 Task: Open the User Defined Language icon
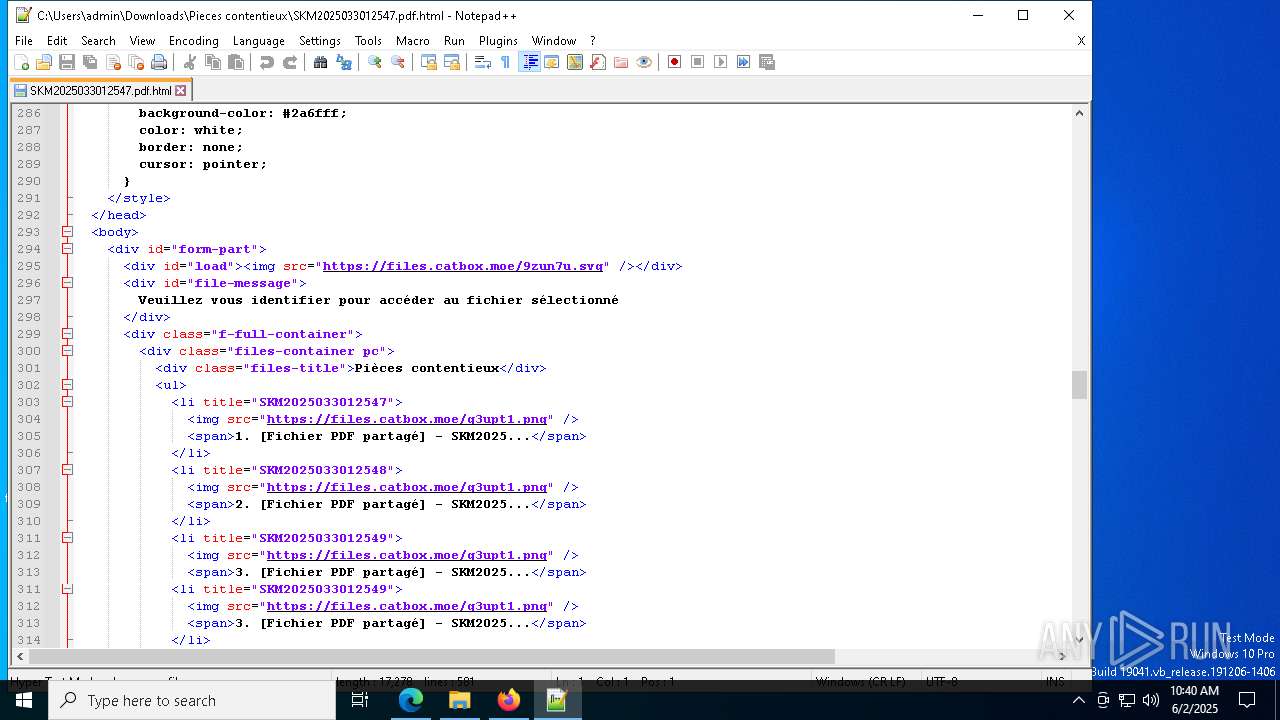point(552,62)
